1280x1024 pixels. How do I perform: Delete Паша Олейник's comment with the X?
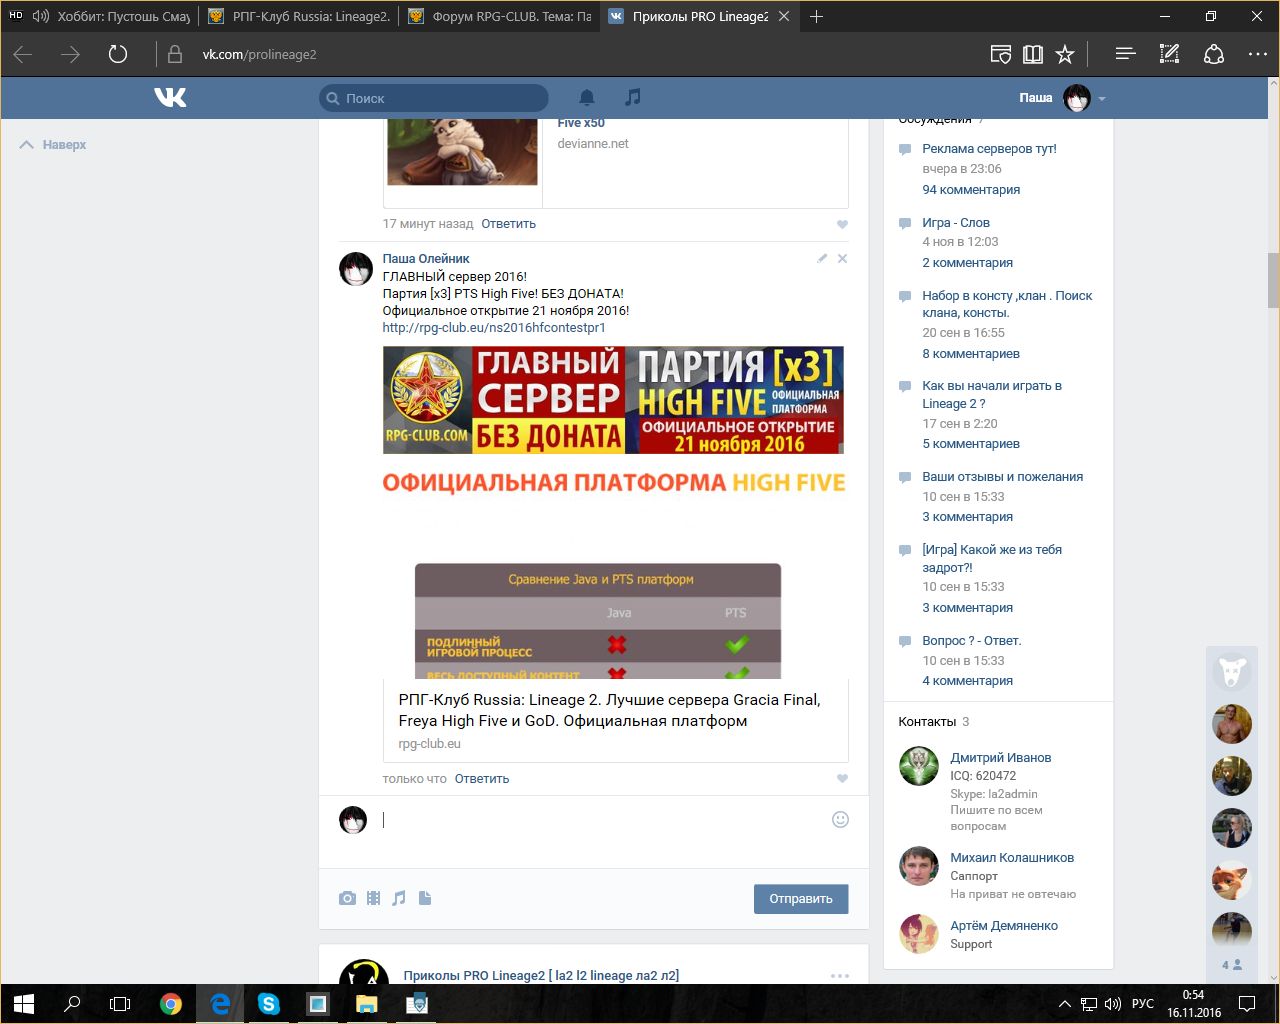click(x=842, y=258)
